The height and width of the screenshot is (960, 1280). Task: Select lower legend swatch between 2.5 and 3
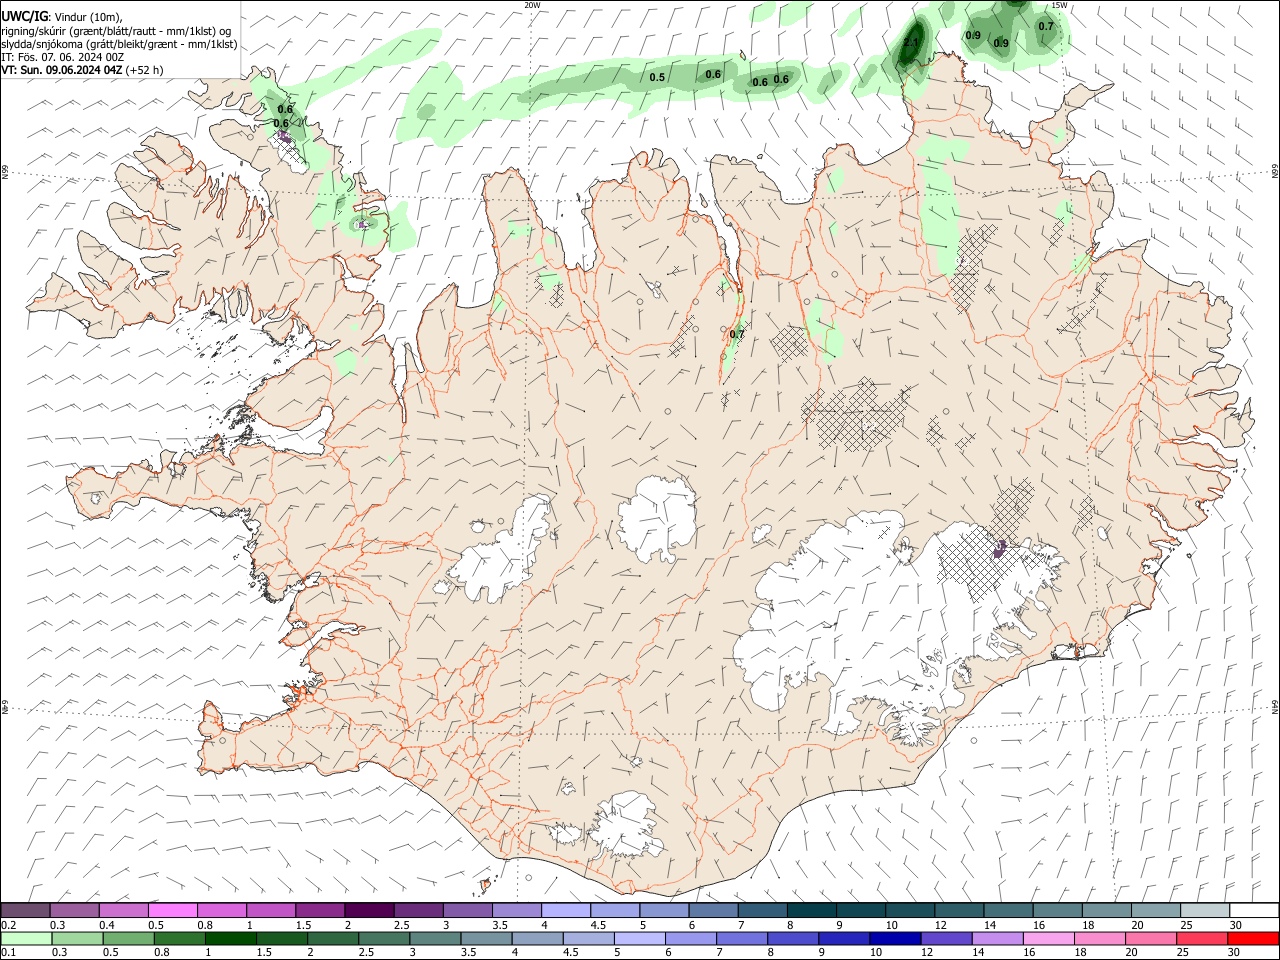pyautogui.click(x=384, y=938)
